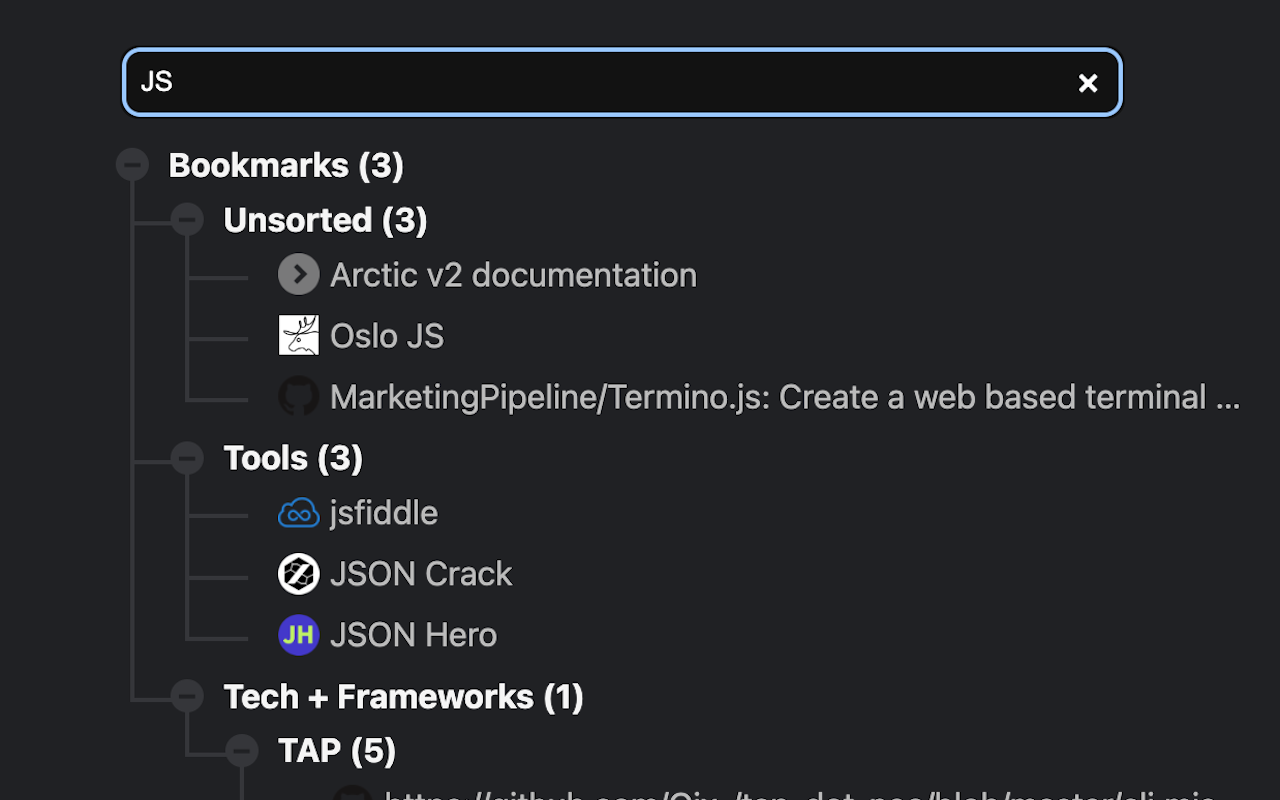Screen dimensions: 1280x800
Task: Open the Oslo JS bookmark
Action: [x=387, y=336]
